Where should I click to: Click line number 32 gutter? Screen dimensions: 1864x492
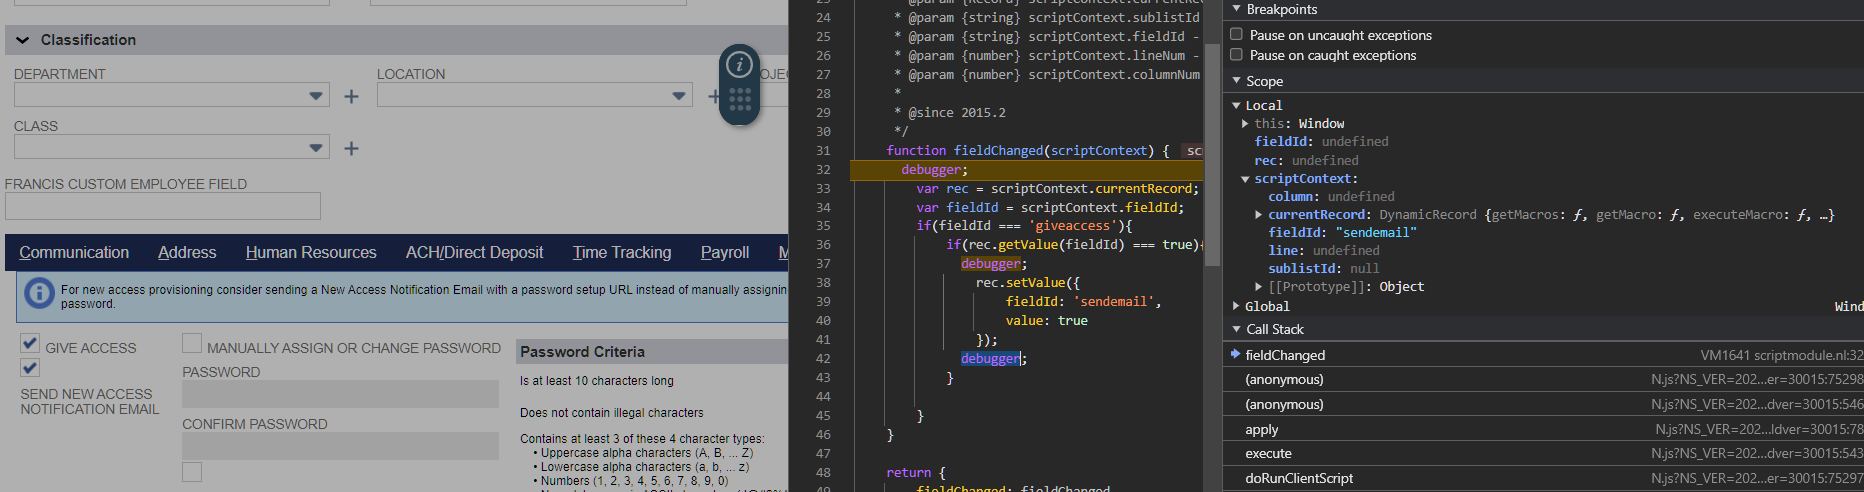[x=823, y=170]
